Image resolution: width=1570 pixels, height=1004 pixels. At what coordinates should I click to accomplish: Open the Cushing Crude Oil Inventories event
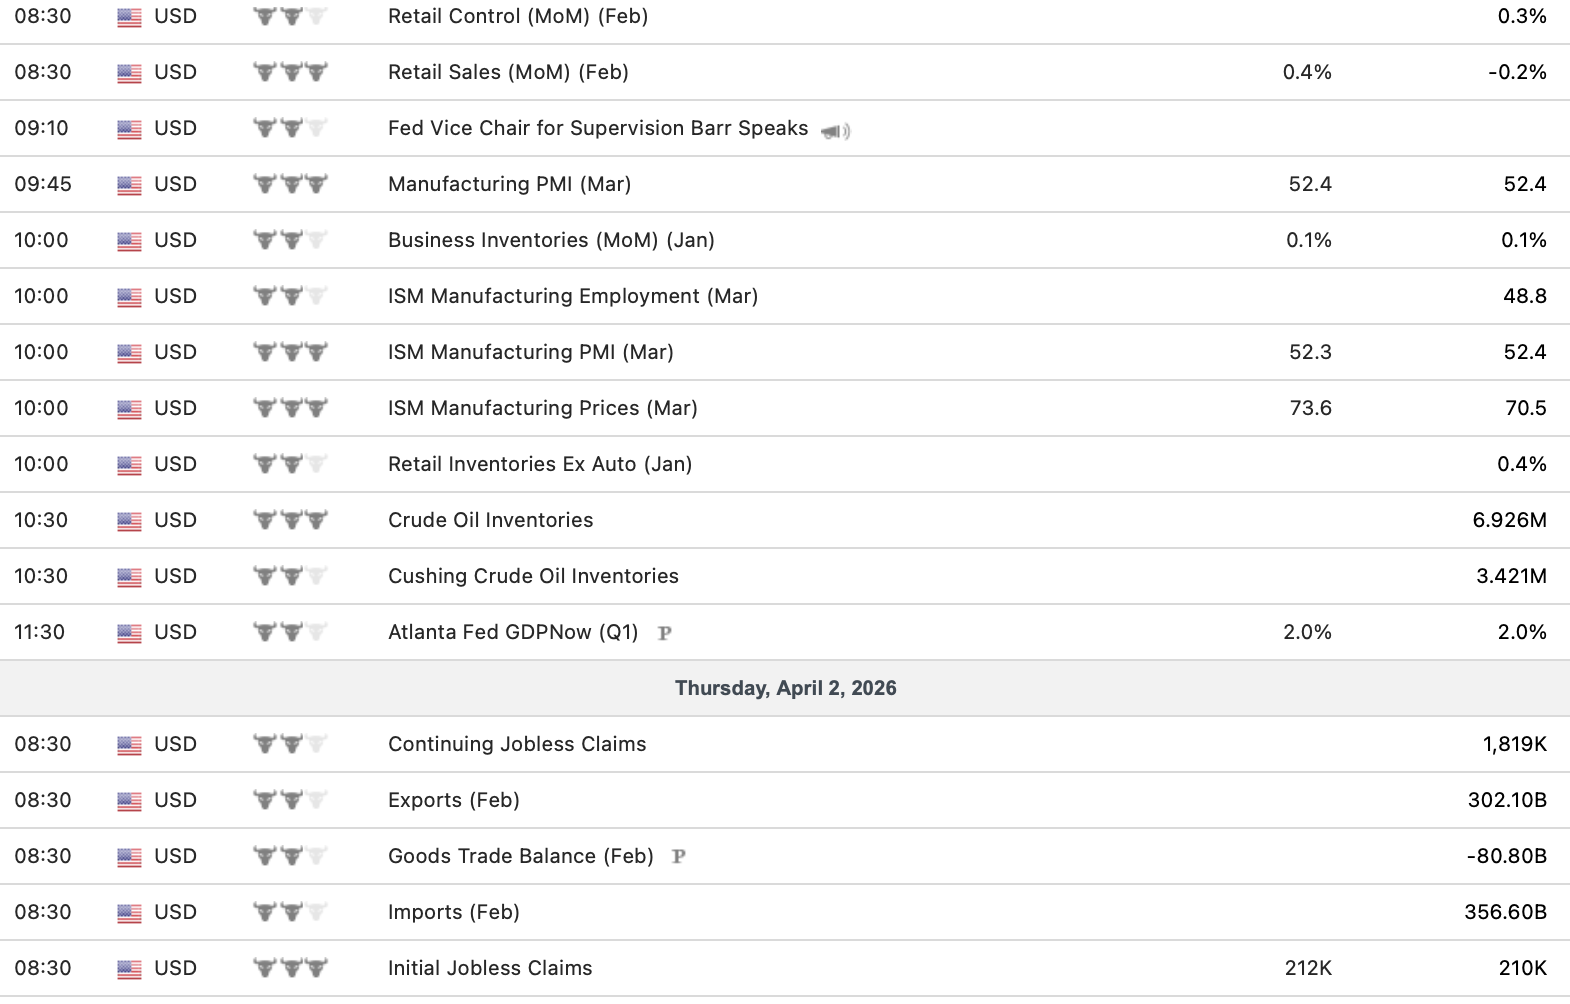tap(533, 576)
